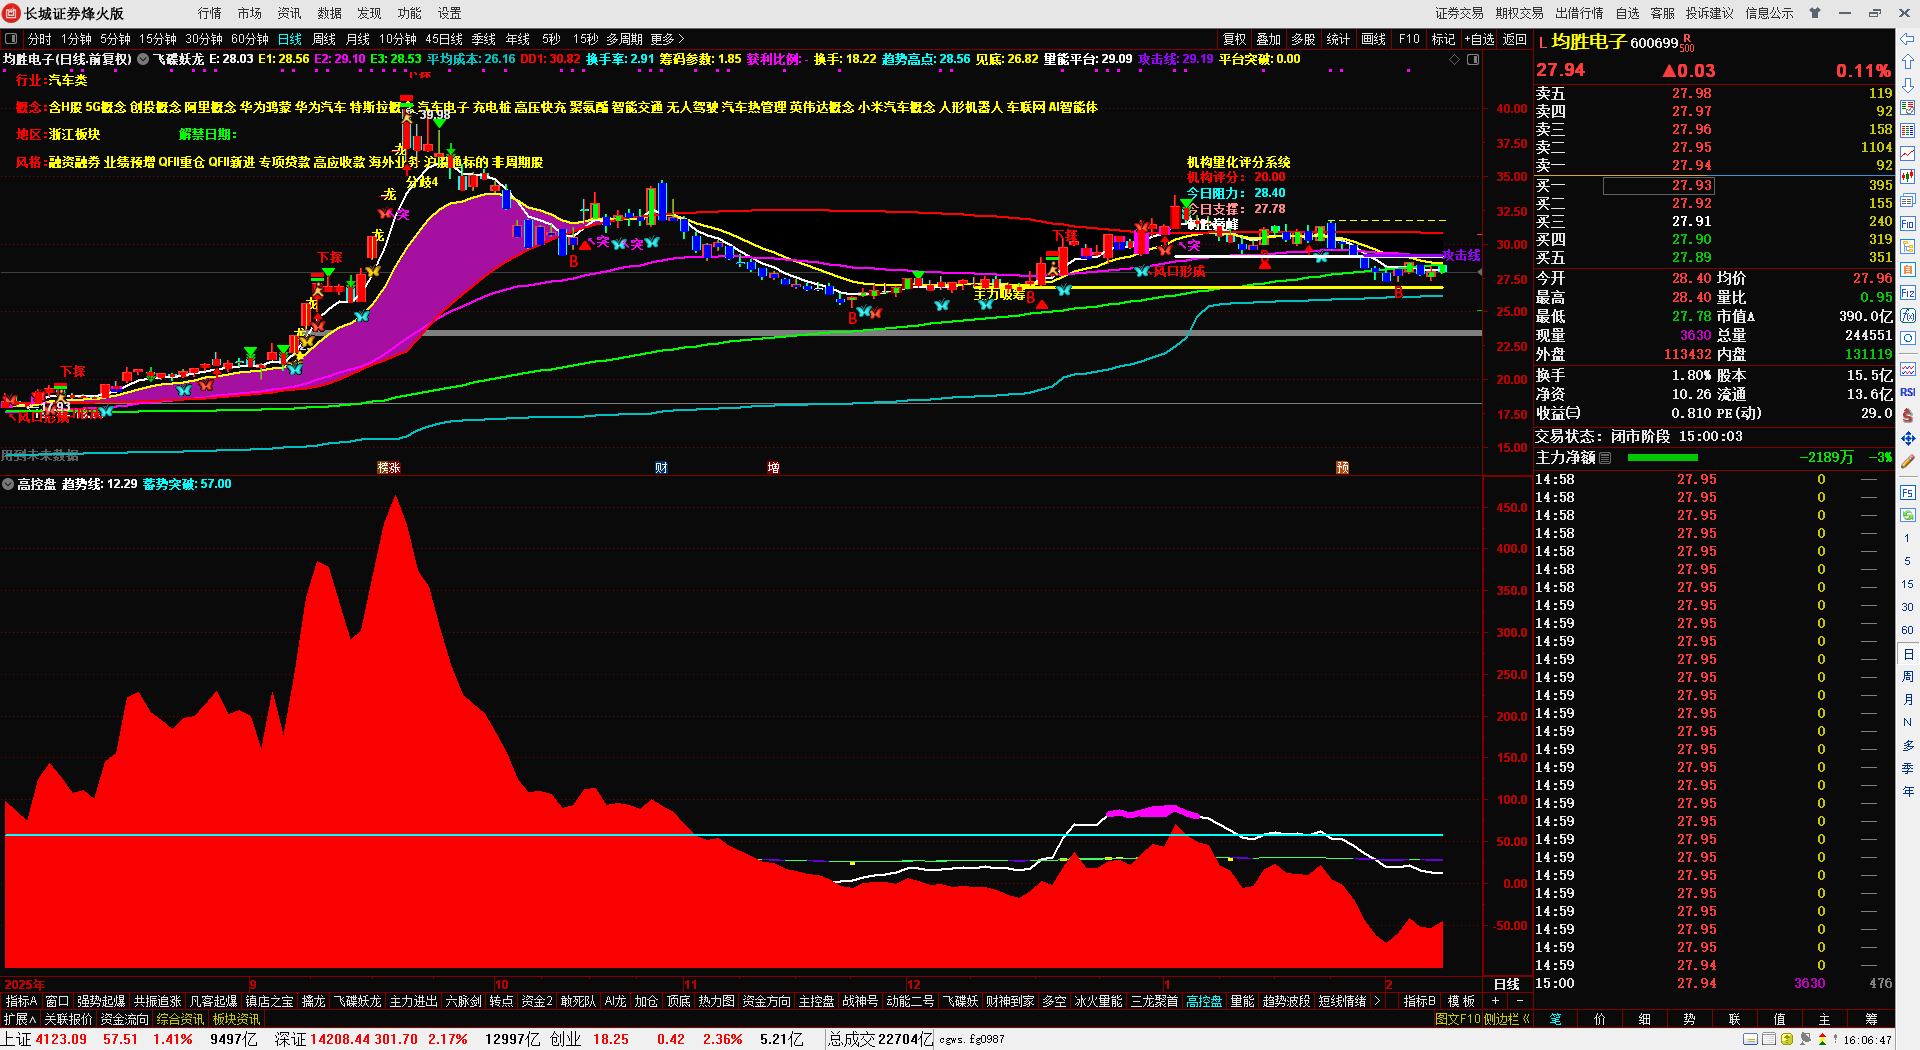This screenshot has width=1920, height=1050.
Task: Open the 统计 statistics dropdown
Action: pos(1338,39)
